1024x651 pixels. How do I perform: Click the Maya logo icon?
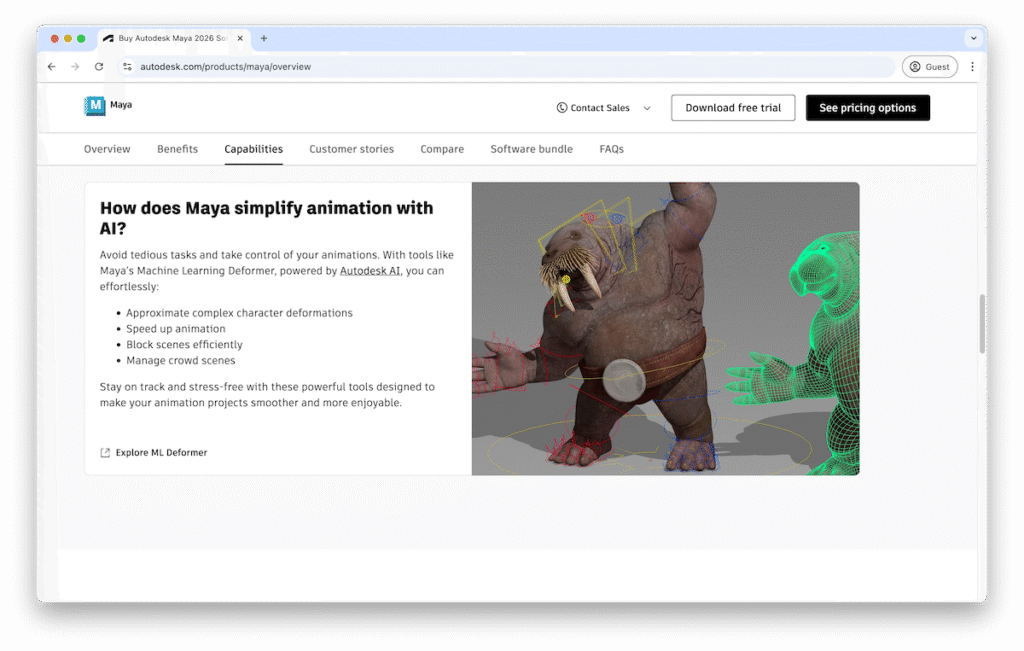[95, 106]
